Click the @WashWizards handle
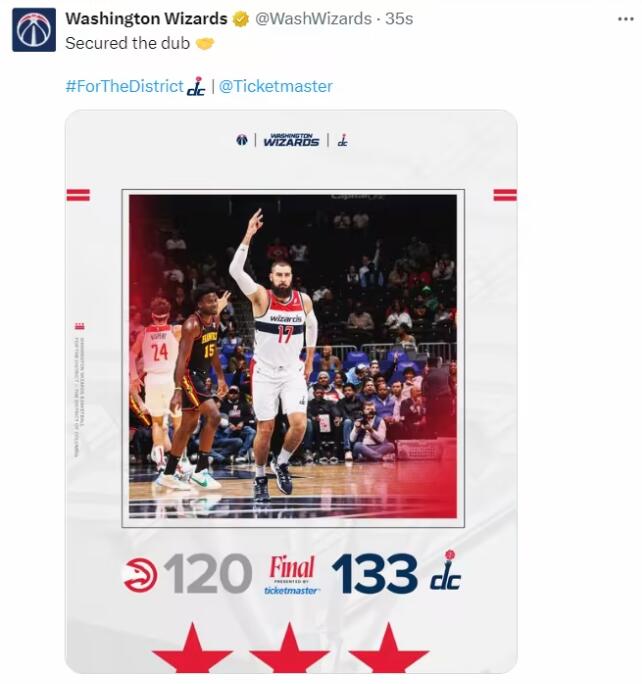The image size is (642, 684). pyautogui.click(x=313, y=19)
